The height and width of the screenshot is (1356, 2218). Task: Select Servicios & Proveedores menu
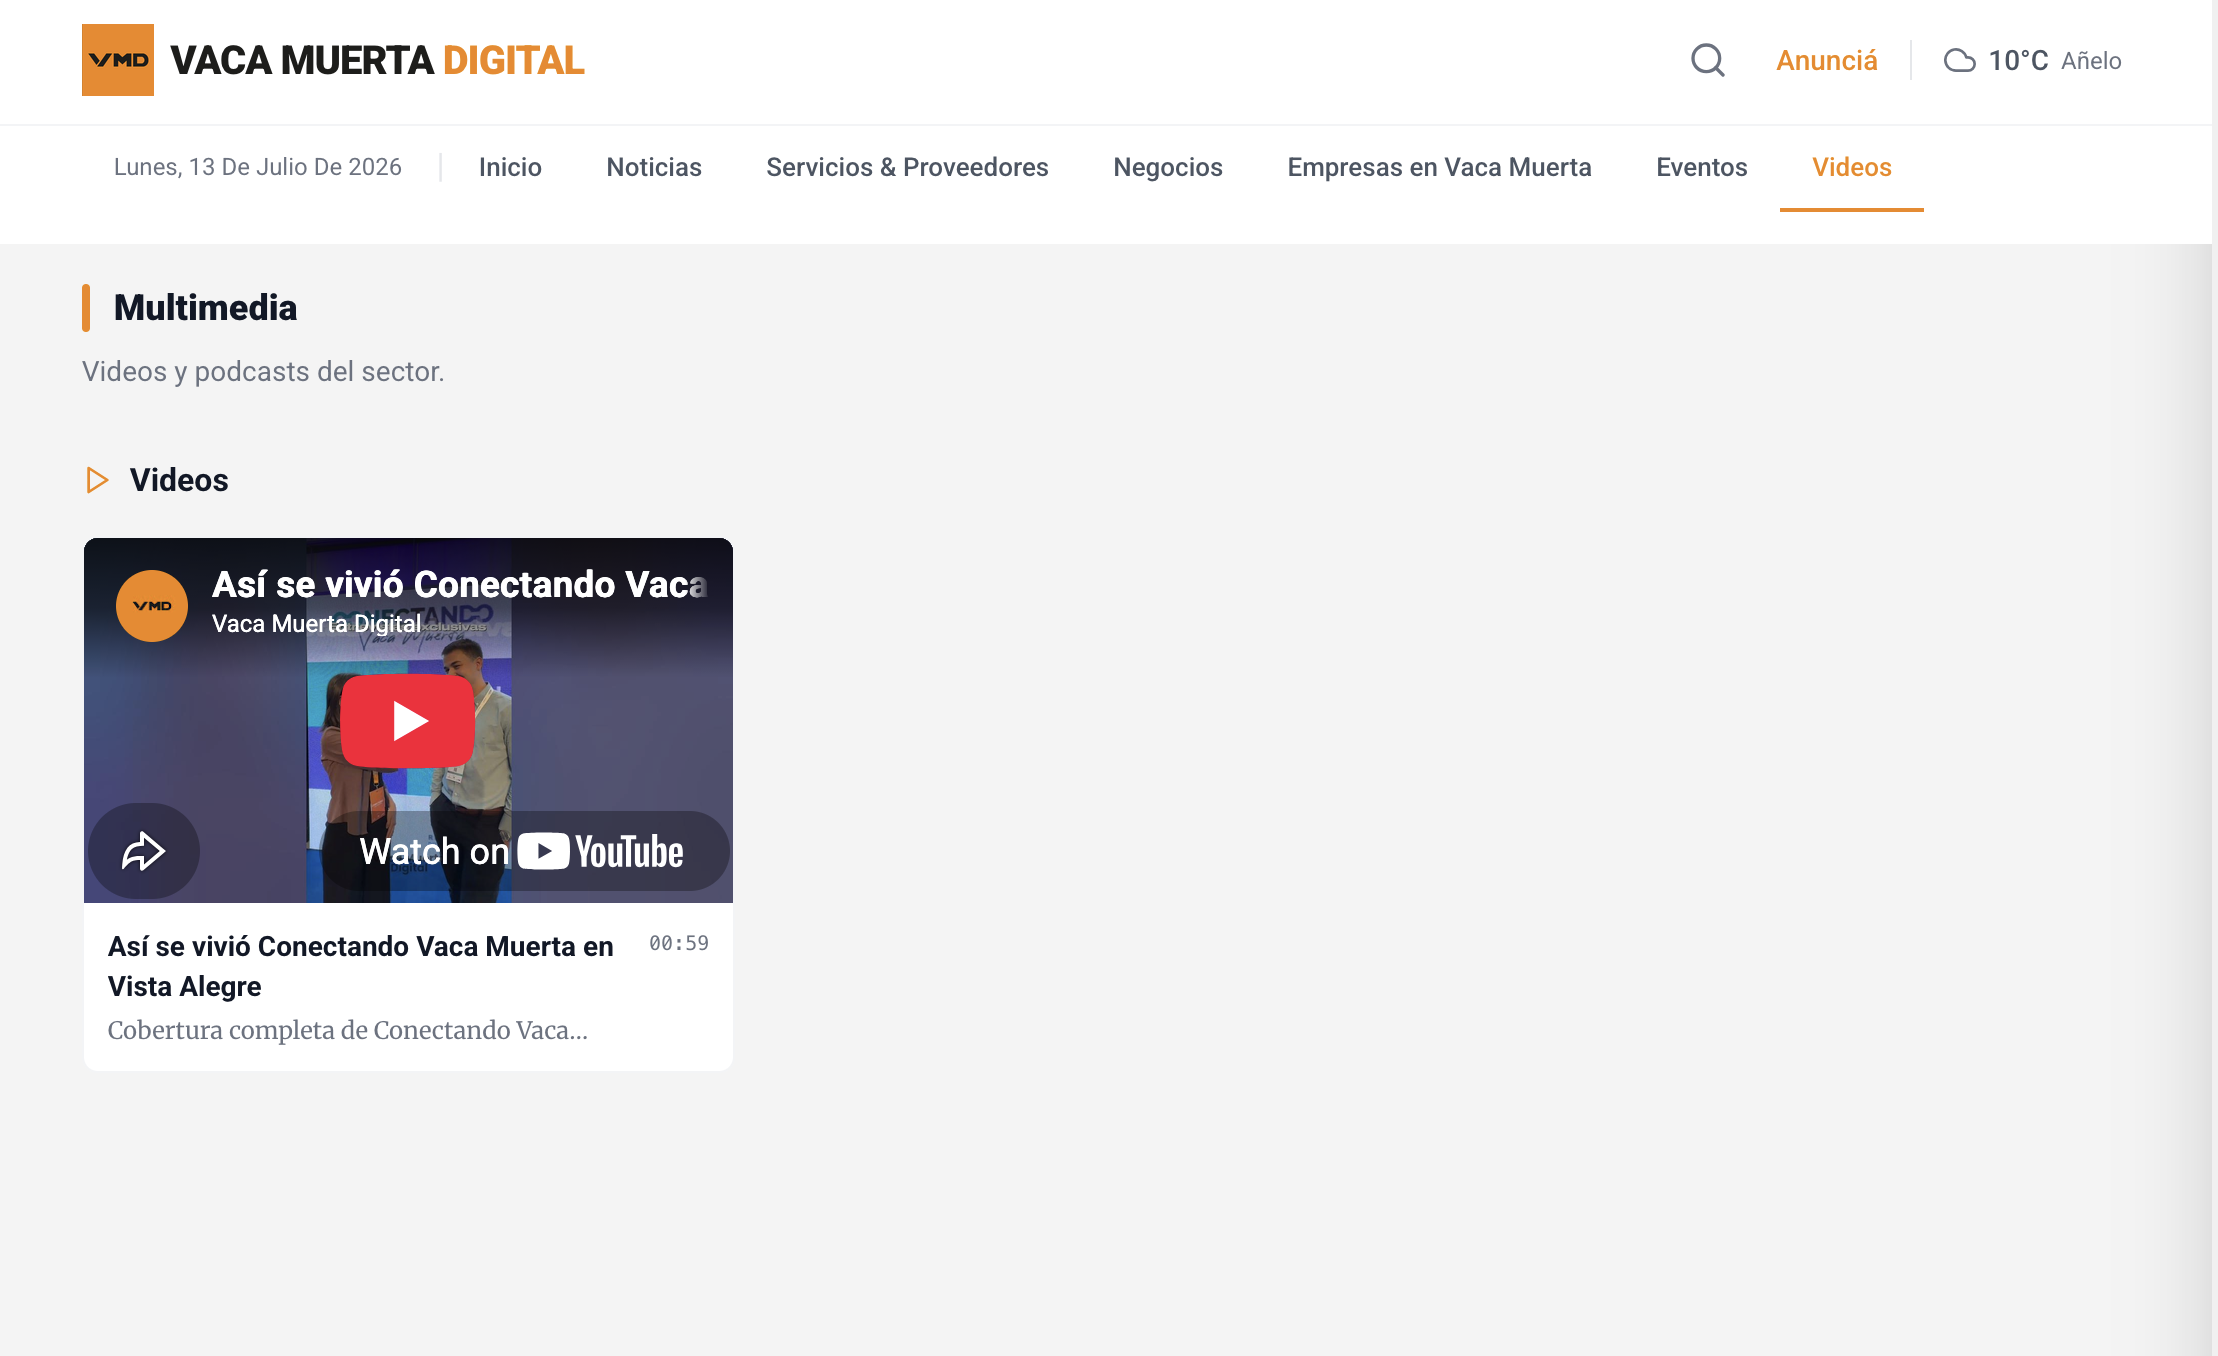point(907,167)
